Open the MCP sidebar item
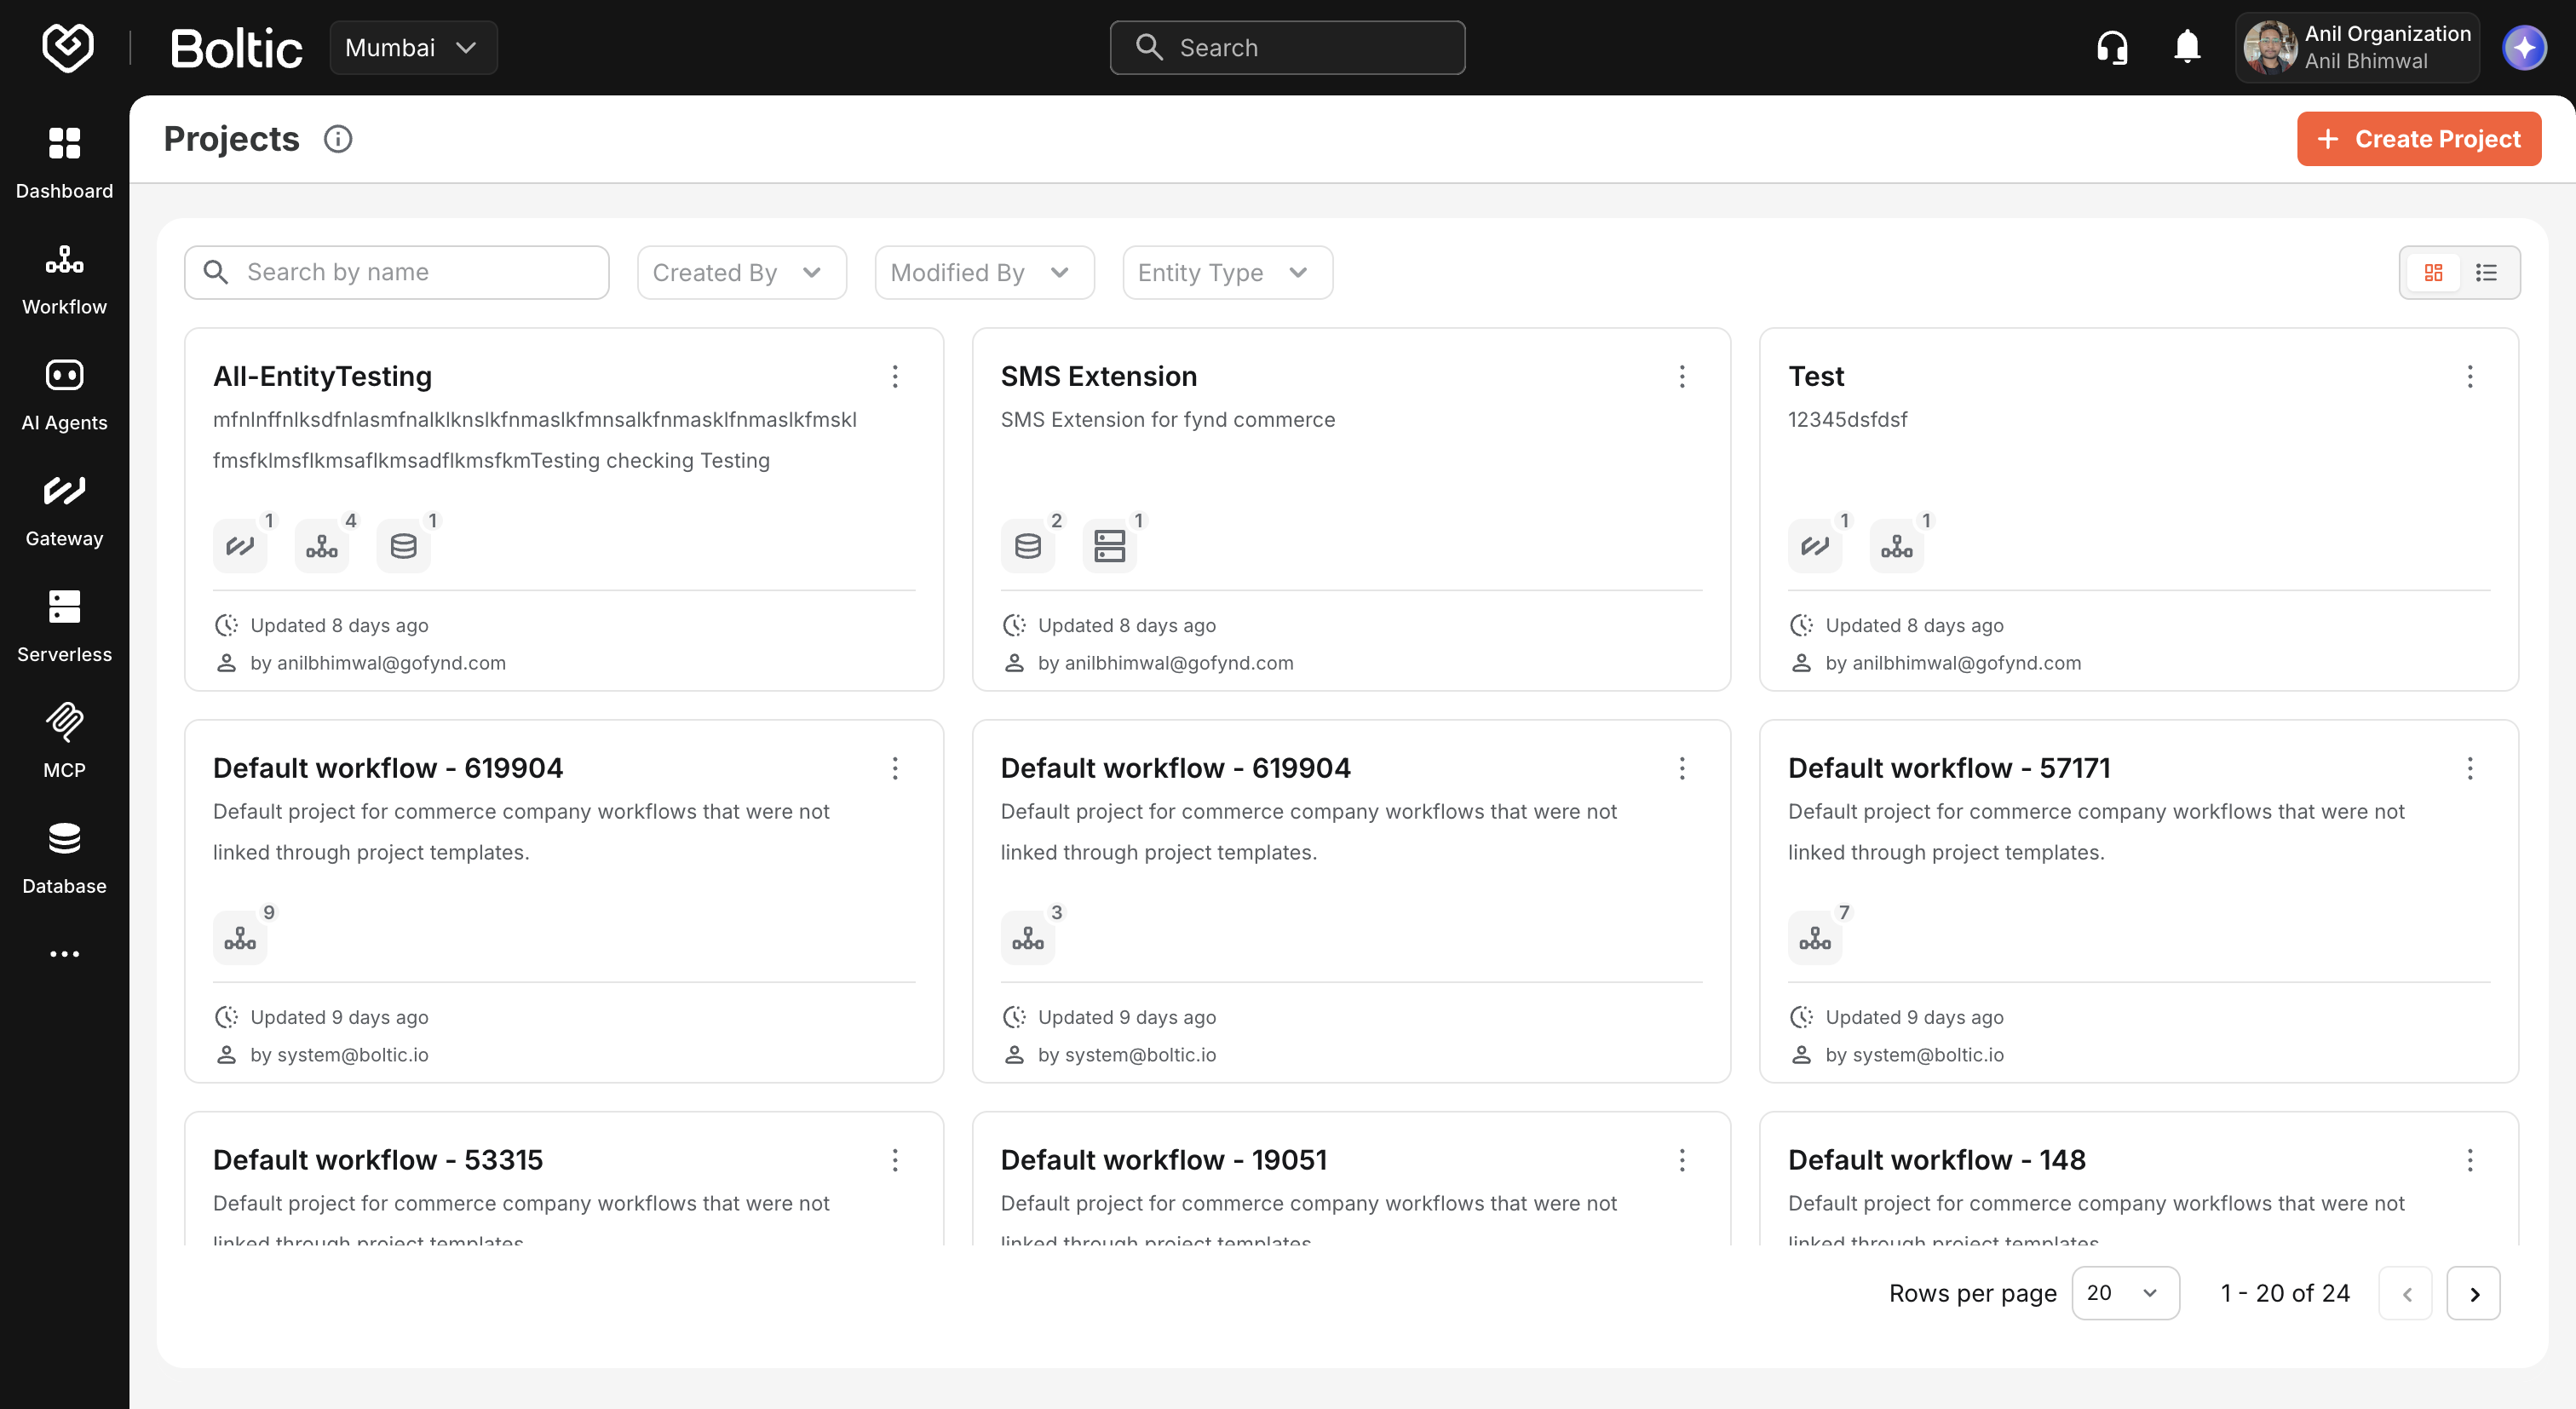Image resolution: width=2576 pixels, height=1409 pixels. (64, 742)
